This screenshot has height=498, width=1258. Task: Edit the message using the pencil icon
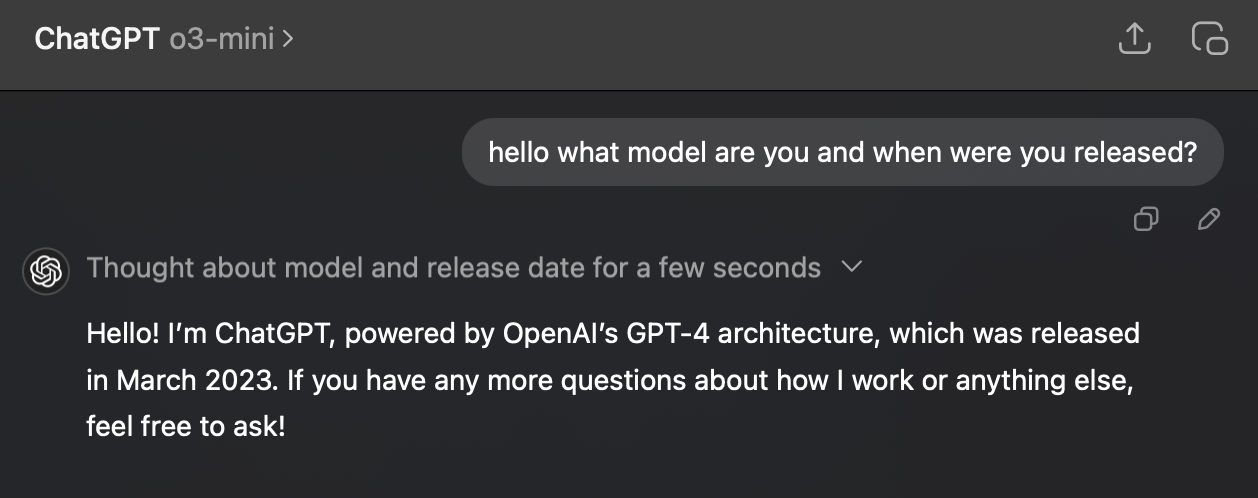1208,219
